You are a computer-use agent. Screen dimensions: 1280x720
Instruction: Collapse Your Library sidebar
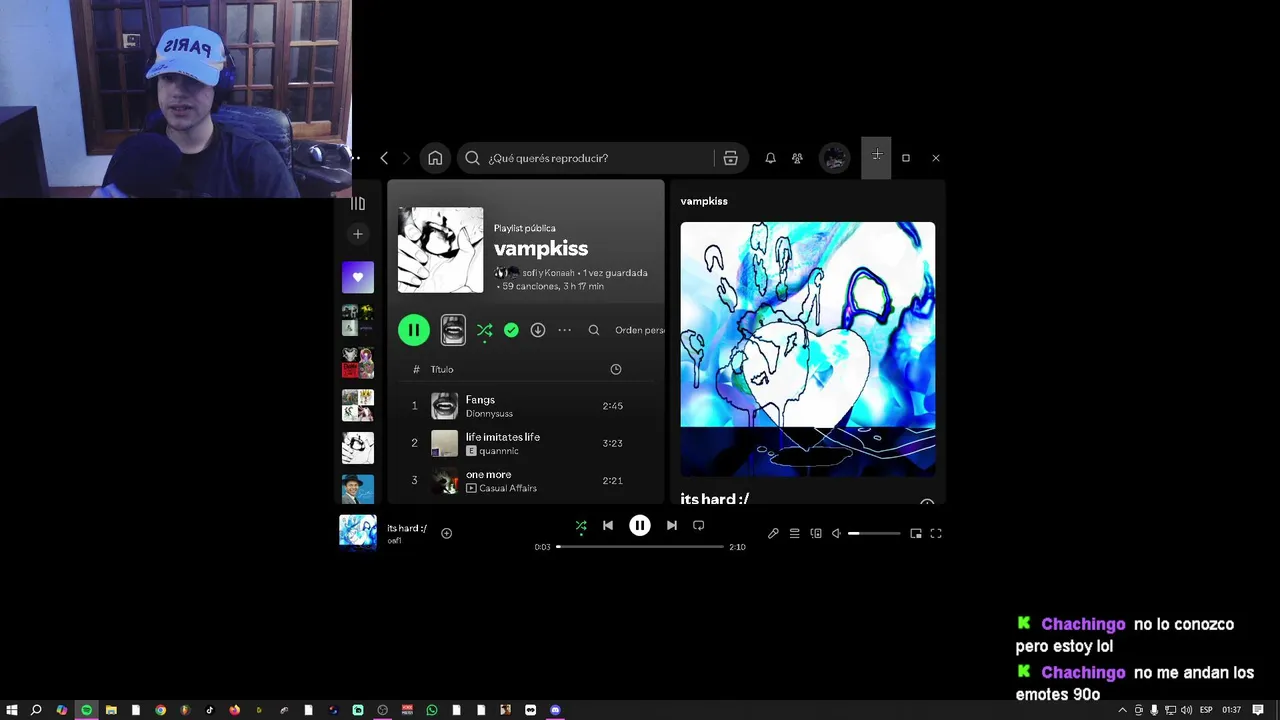(x=358, y=204)
